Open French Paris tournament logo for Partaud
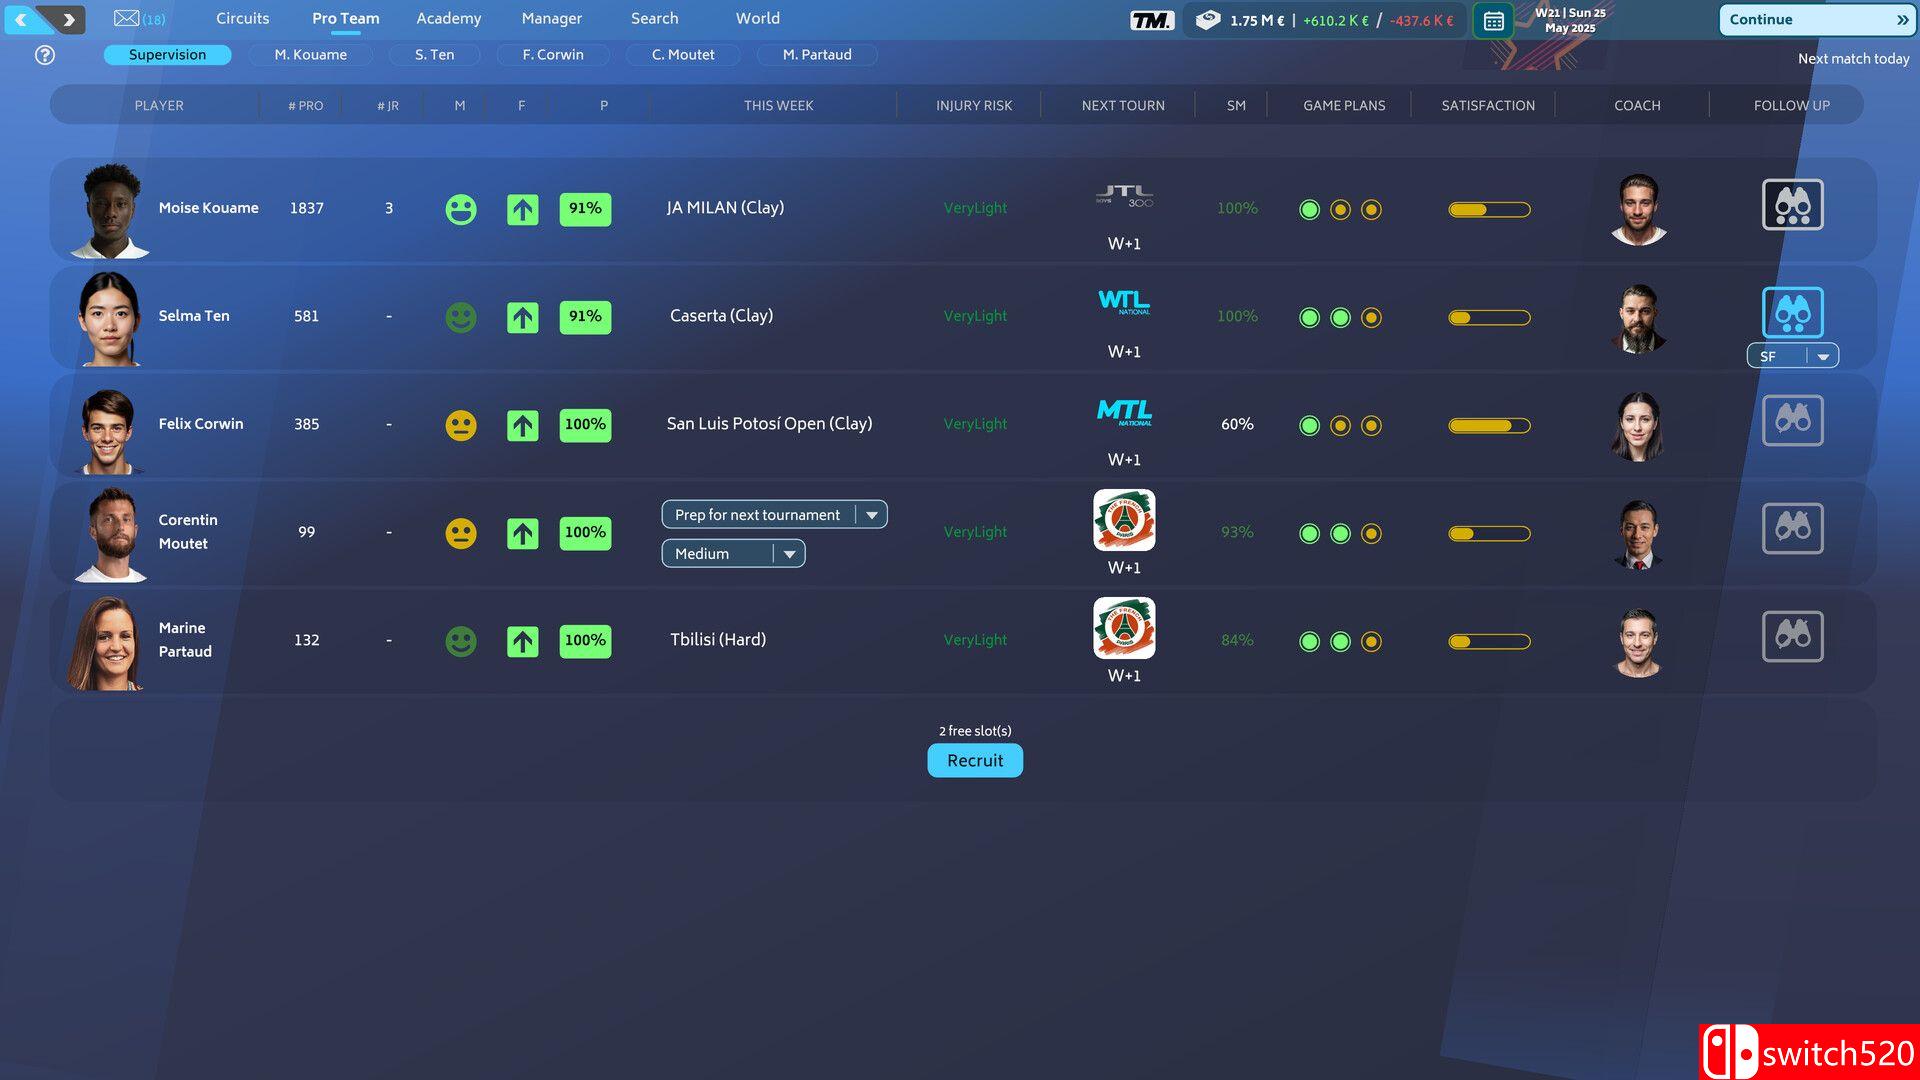The height and width of the screenshot is (1080, 1920). (x=1124, y=628)
